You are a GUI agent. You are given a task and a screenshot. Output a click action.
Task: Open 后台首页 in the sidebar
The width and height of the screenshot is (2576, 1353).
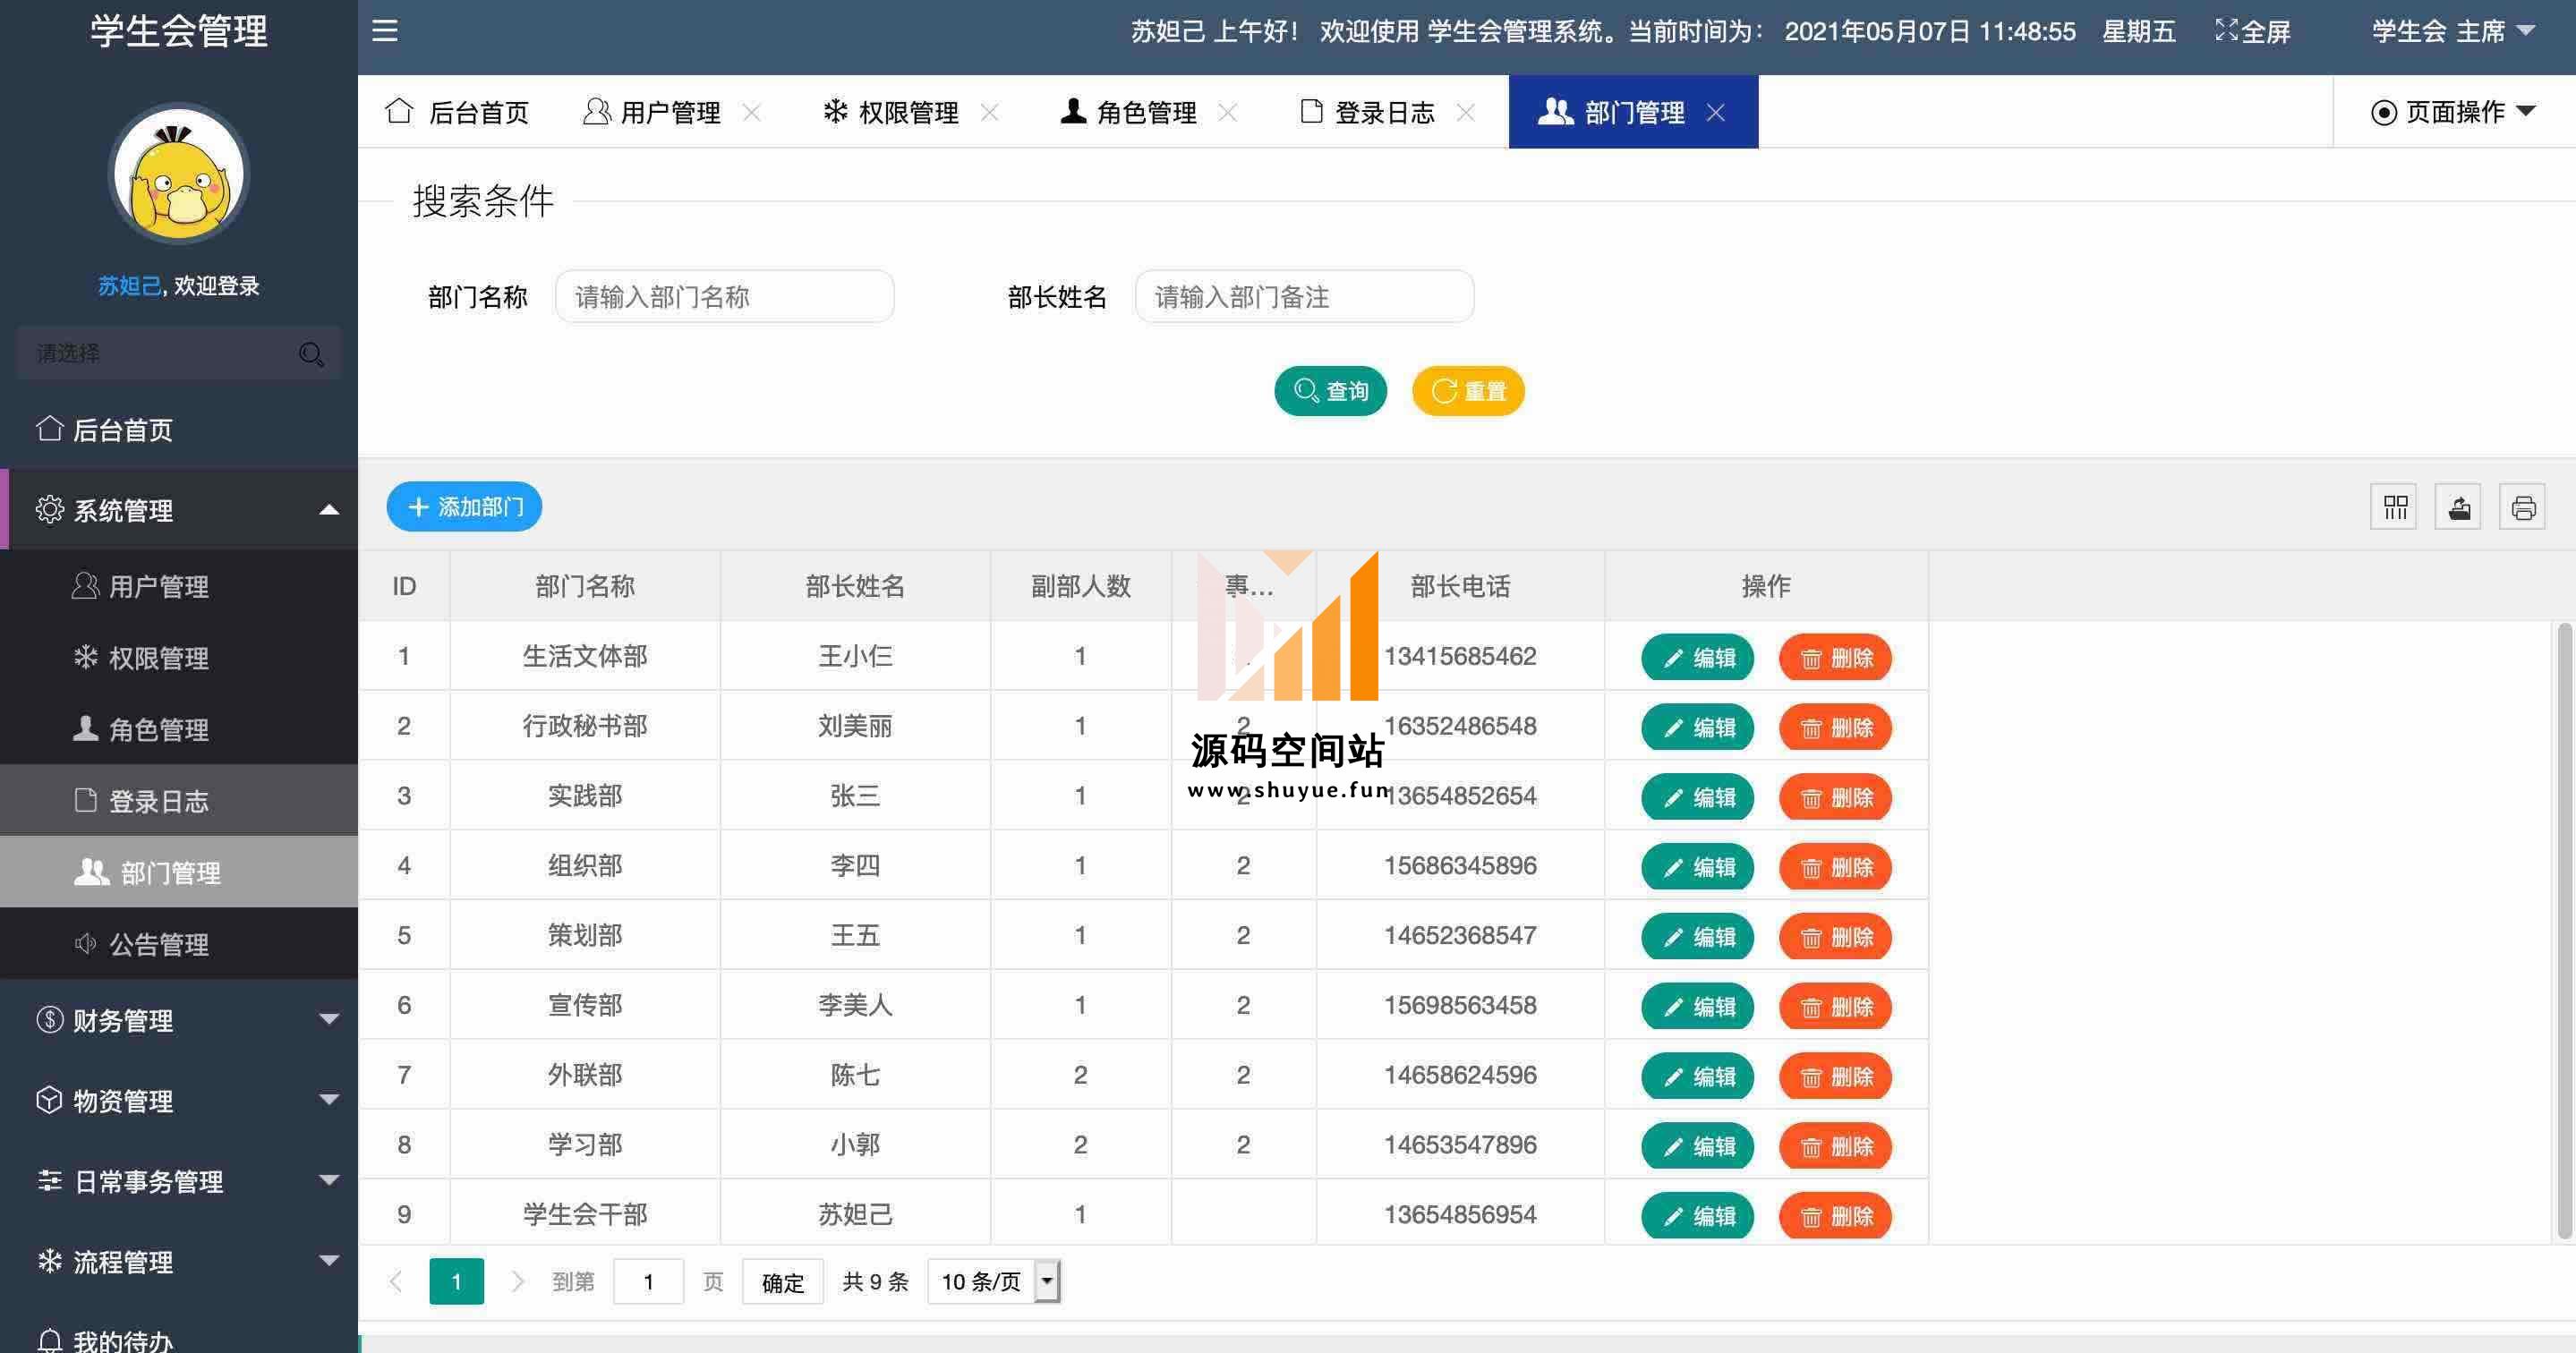179,430
